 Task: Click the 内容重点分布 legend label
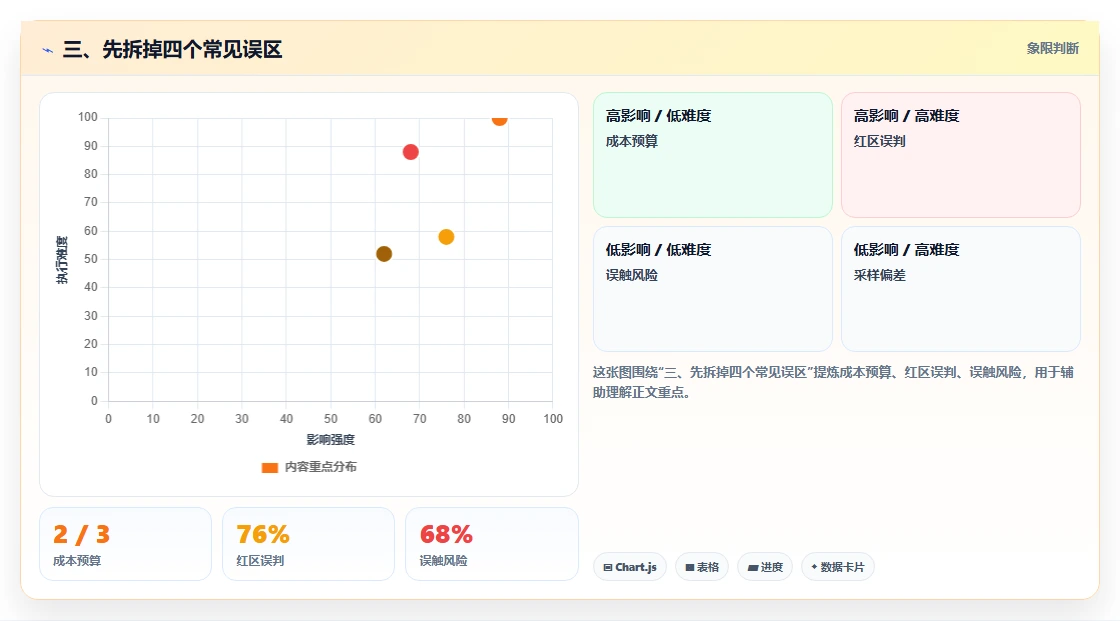[320, 467]
